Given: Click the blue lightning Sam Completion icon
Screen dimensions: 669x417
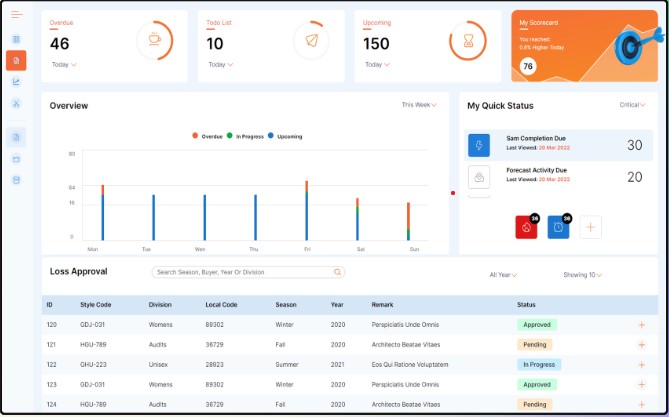Looking at the screenshot, I should coord(479,145).
